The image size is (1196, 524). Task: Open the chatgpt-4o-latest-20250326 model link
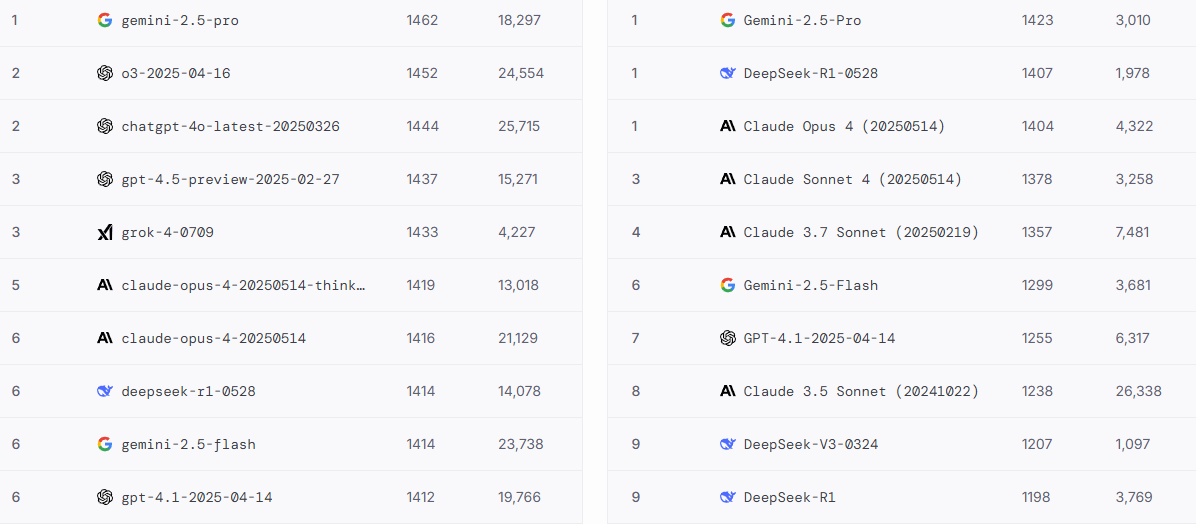click(230, 127)
